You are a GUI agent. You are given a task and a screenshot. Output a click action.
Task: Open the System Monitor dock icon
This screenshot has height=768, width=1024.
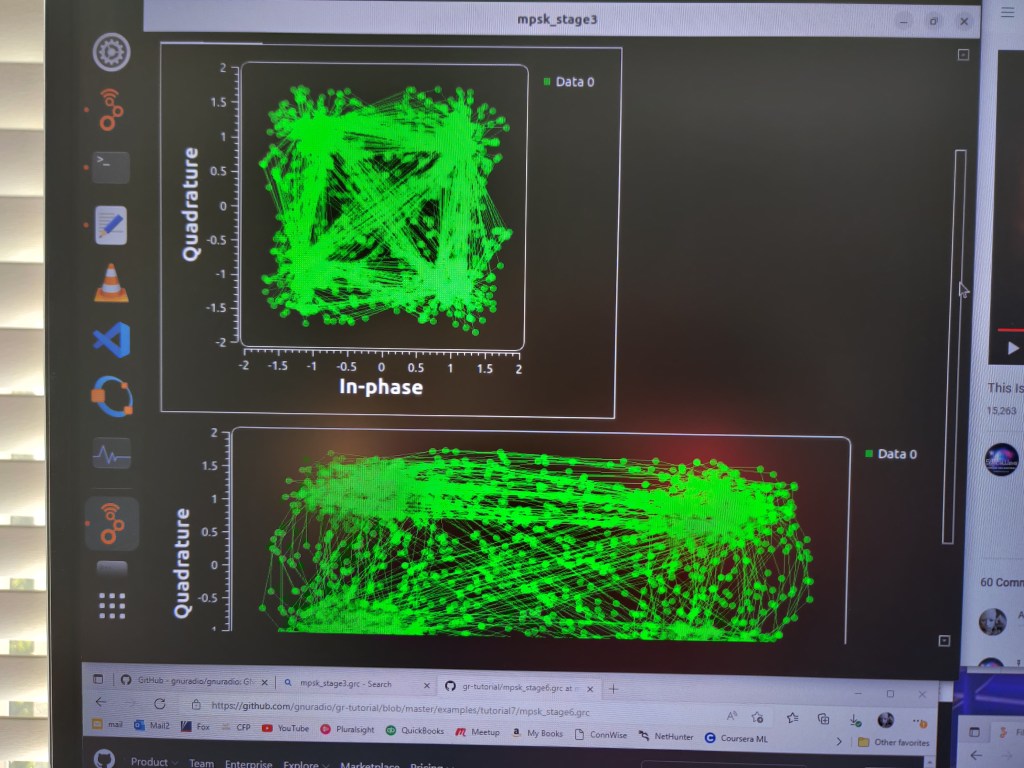(111, 456)
